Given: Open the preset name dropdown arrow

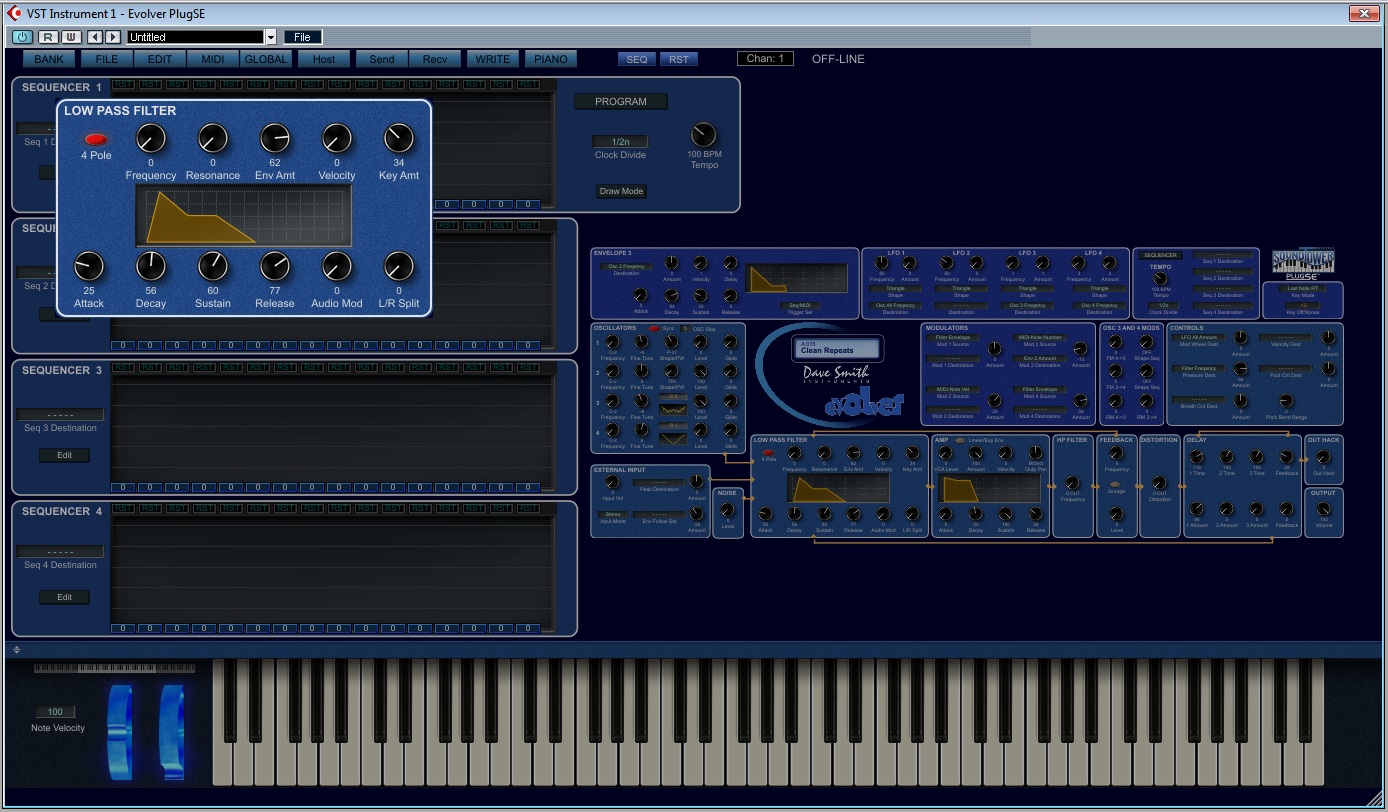Looking at the screenshot, I should tap(270, 37).
